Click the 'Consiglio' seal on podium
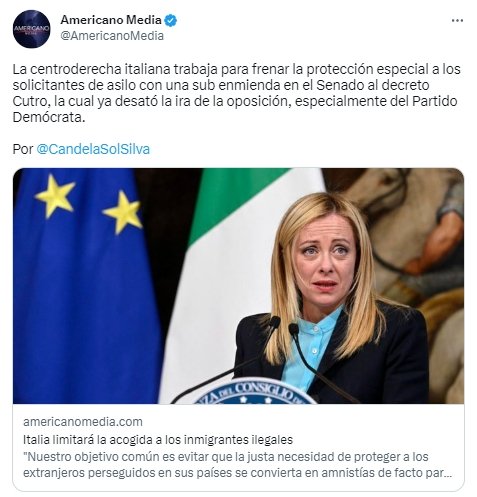 coord(255,391)
